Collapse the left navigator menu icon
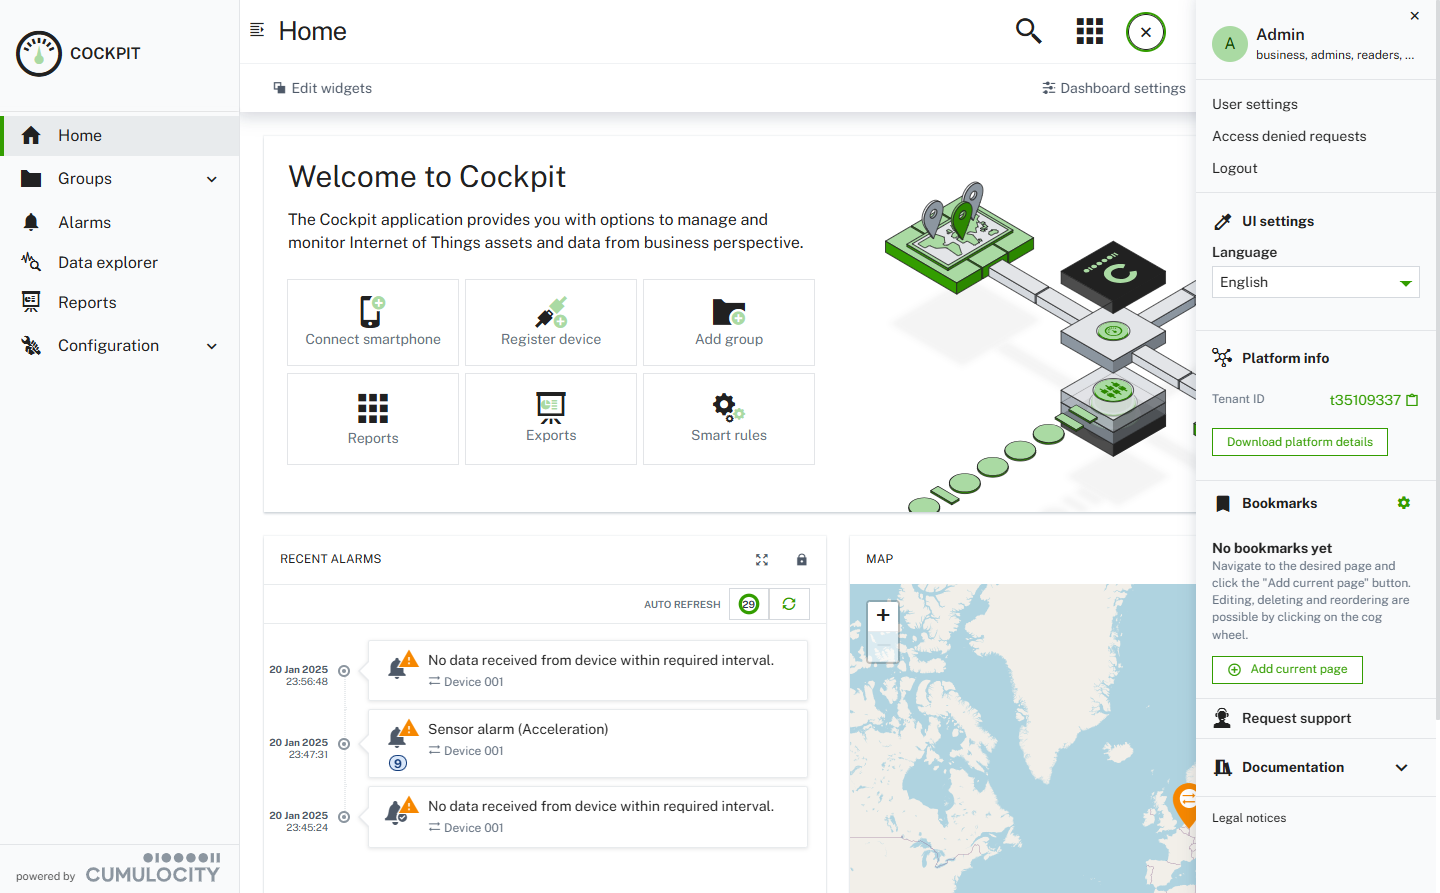This screenshot has width=1440, height=893. coord(257,30)
